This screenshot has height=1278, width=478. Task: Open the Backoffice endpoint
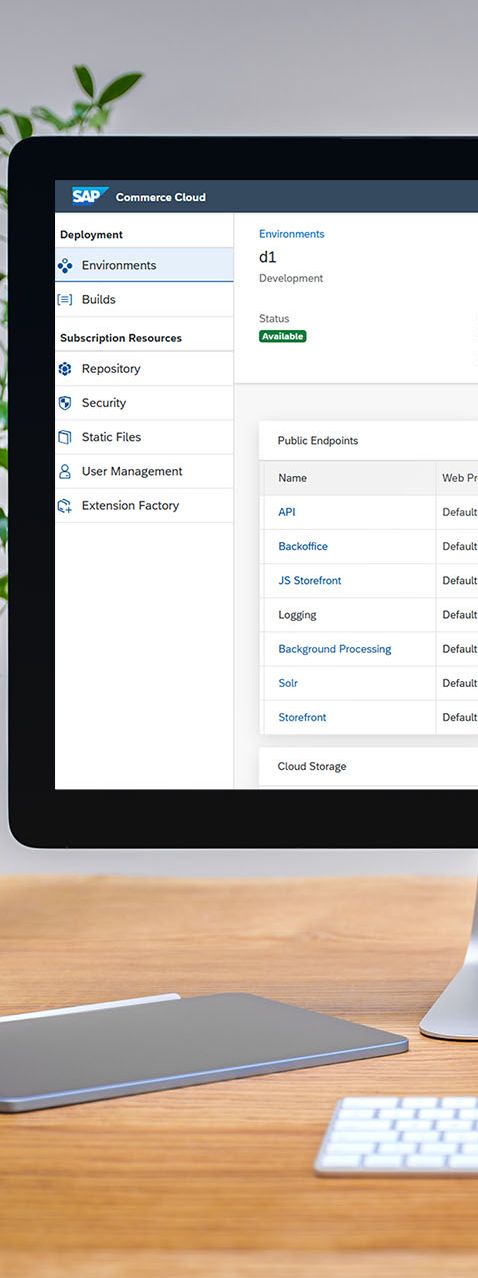pyautogui.click(x=303, y=546)
